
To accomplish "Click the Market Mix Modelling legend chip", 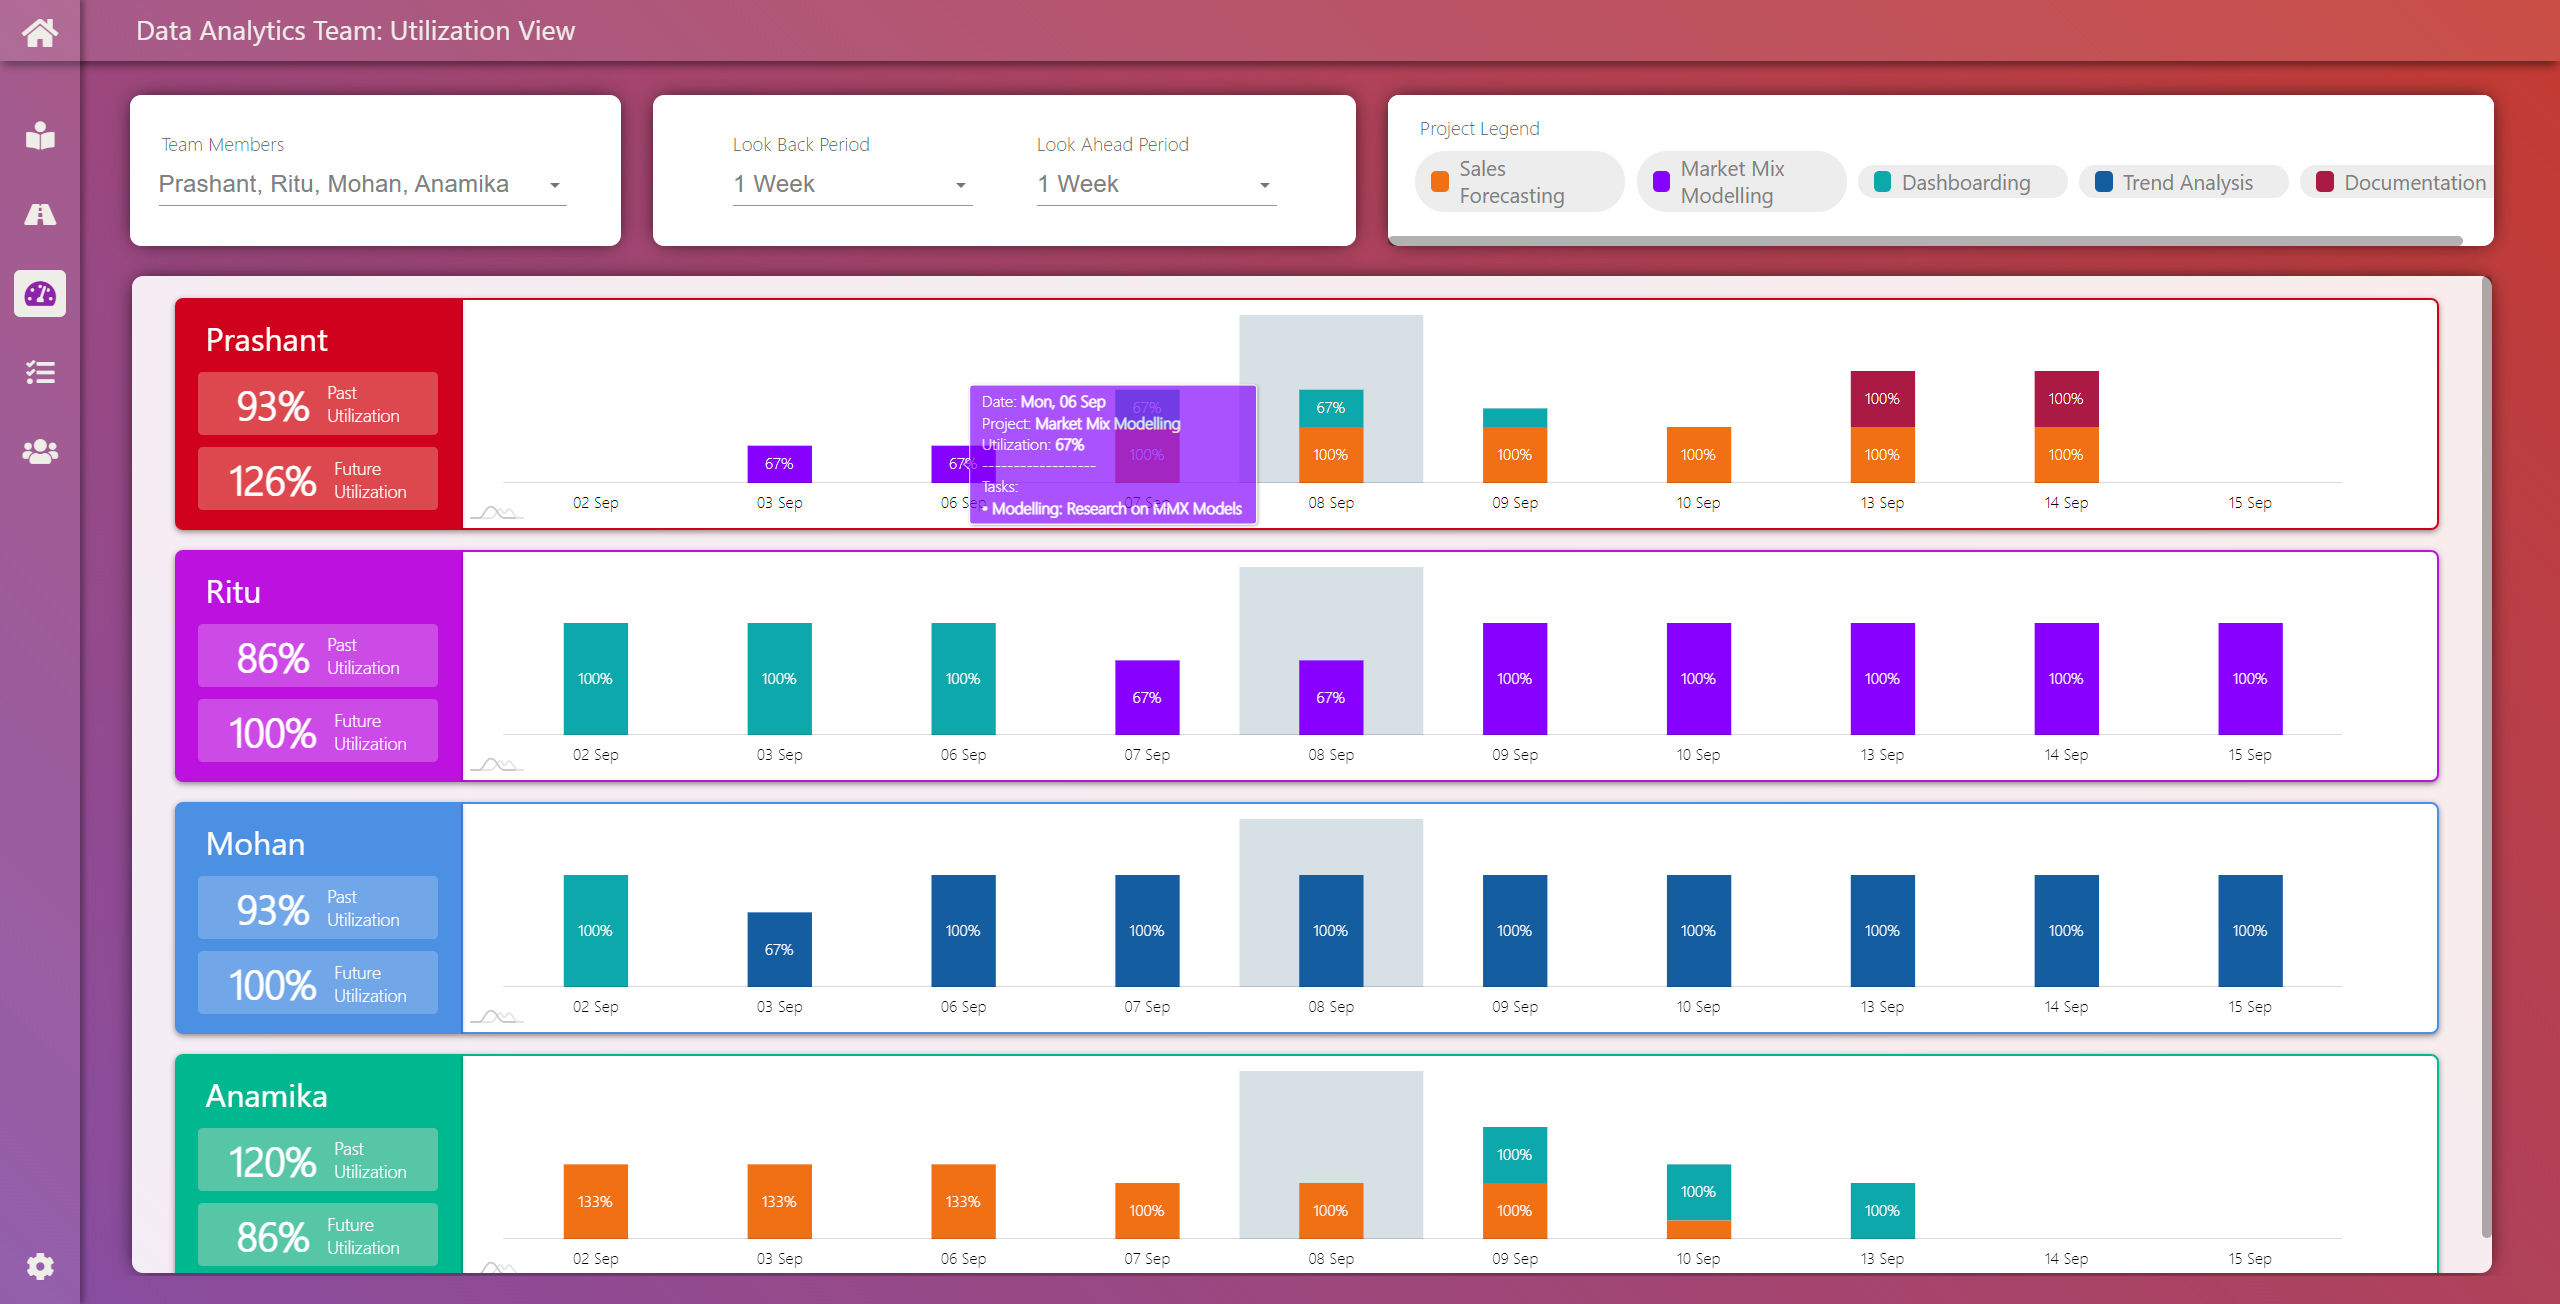I will pyautogui.click(x=1740, y=181).
